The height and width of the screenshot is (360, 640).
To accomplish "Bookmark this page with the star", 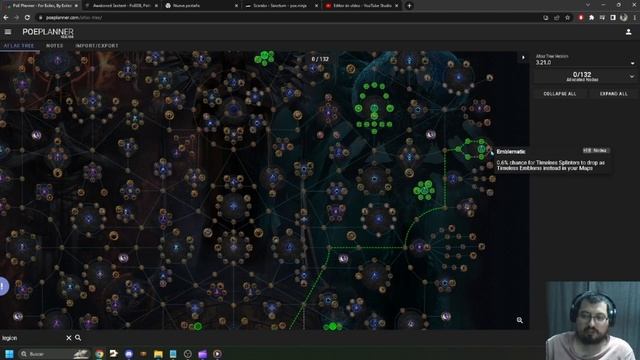I will [567, 18].
